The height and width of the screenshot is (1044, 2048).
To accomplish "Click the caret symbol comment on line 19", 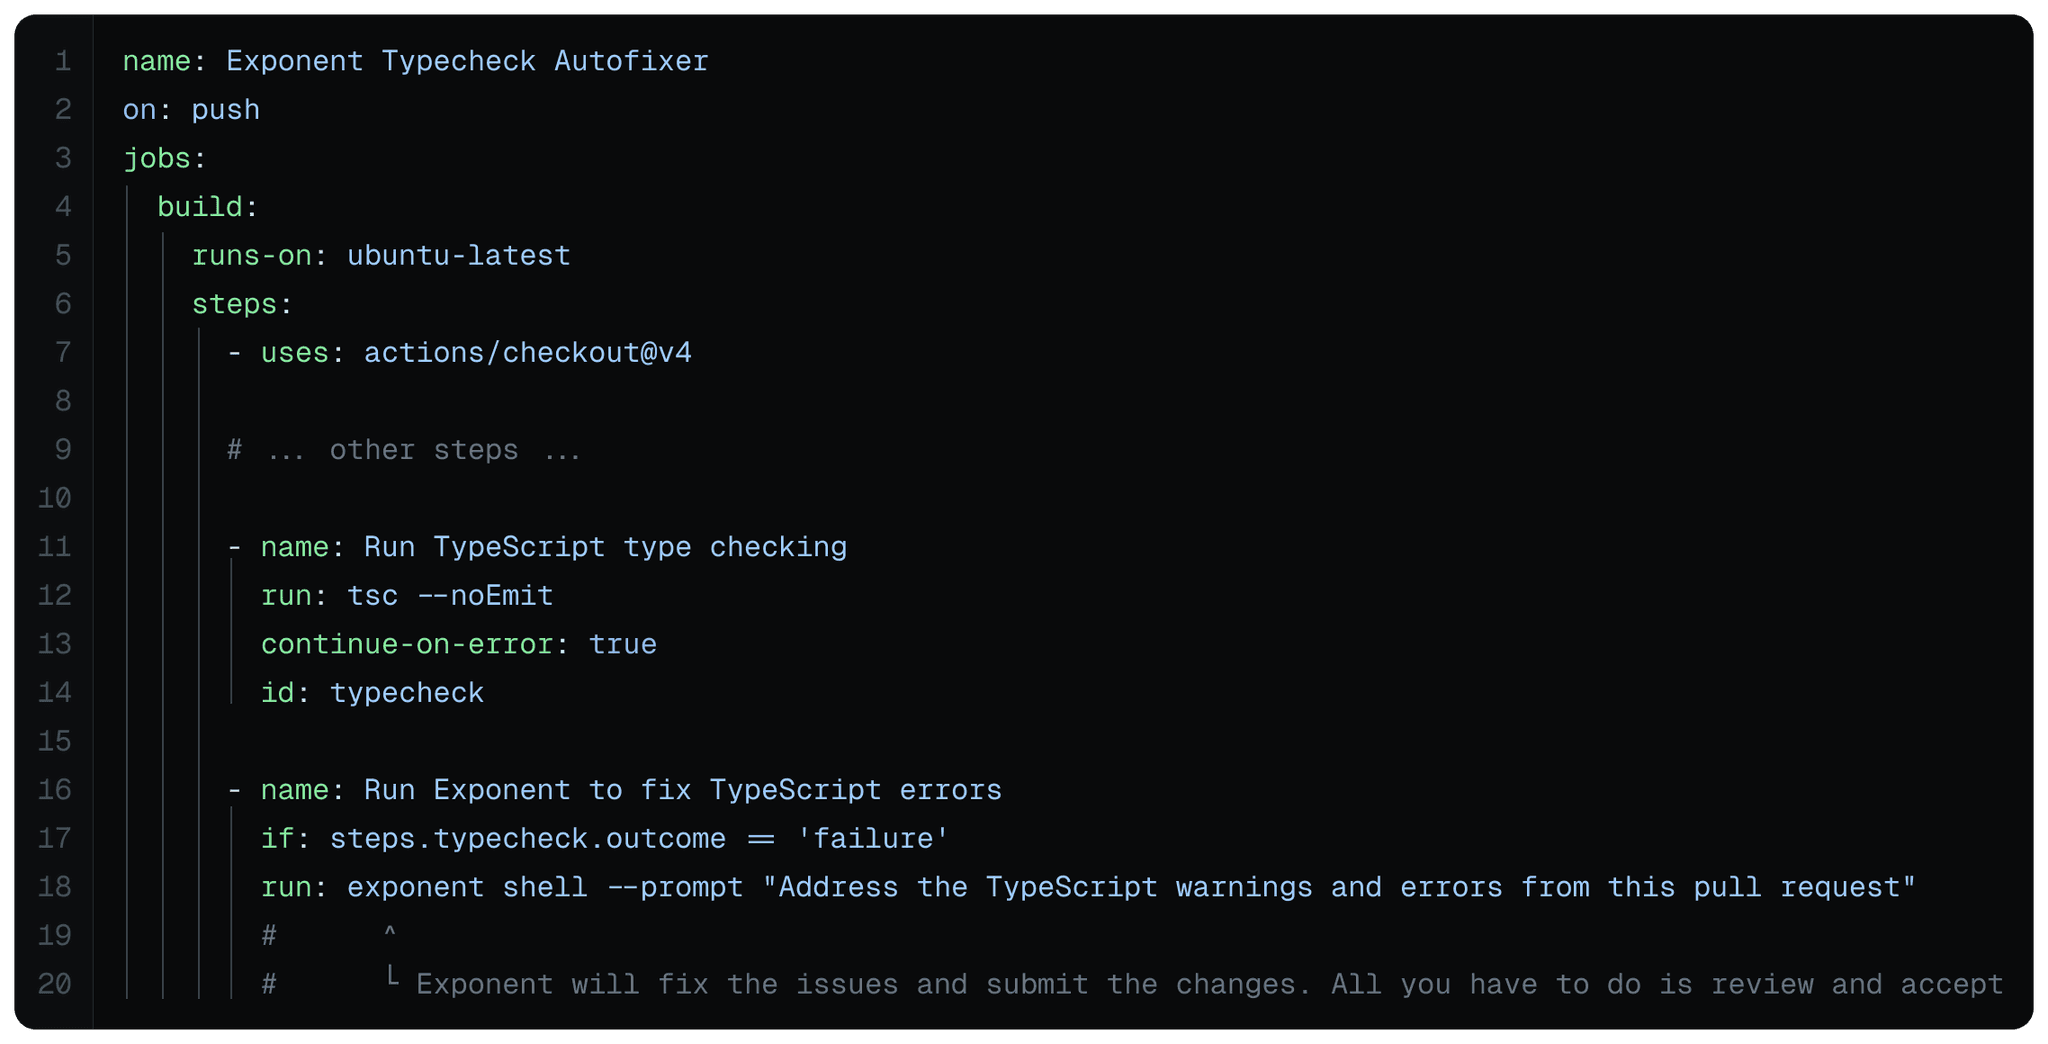I will pyautogui.click(x=390, y=933).
